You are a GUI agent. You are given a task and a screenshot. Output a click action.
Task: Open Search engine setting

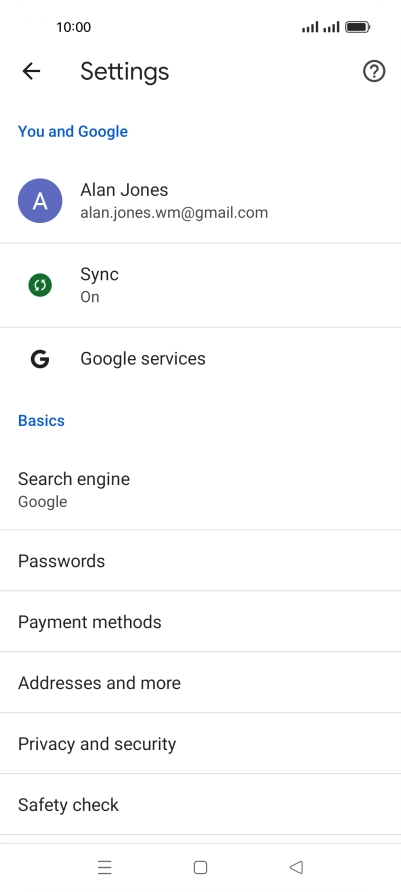(x=200, y=489)
